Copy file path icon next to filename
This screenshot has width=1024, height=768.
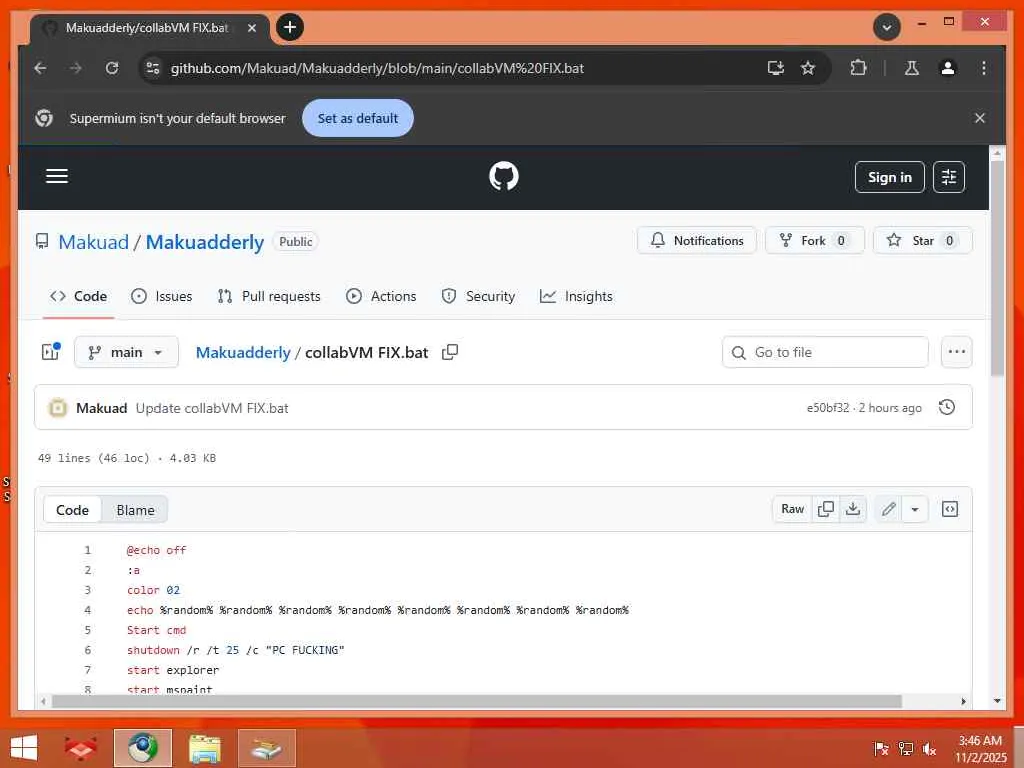coord(450,353)
